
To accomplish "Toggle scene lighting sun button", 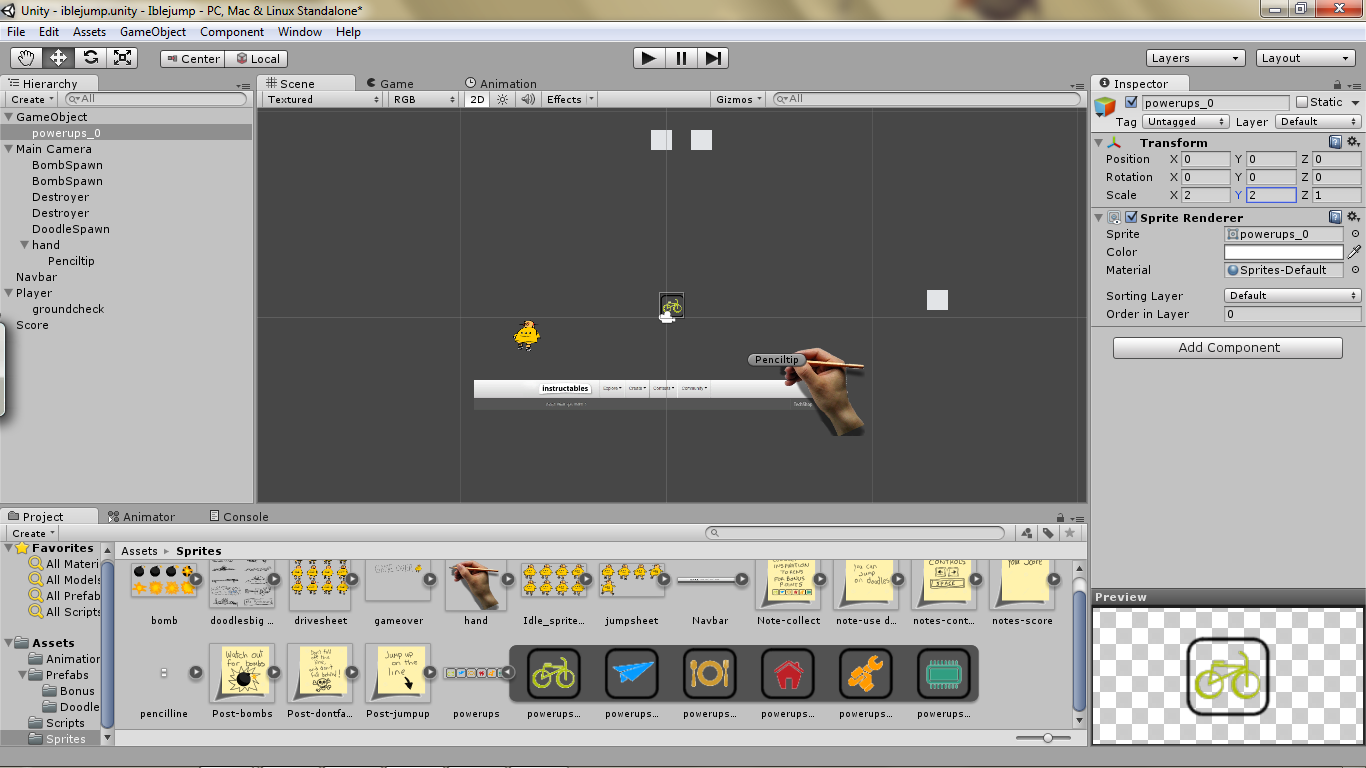I will [503, 99].
